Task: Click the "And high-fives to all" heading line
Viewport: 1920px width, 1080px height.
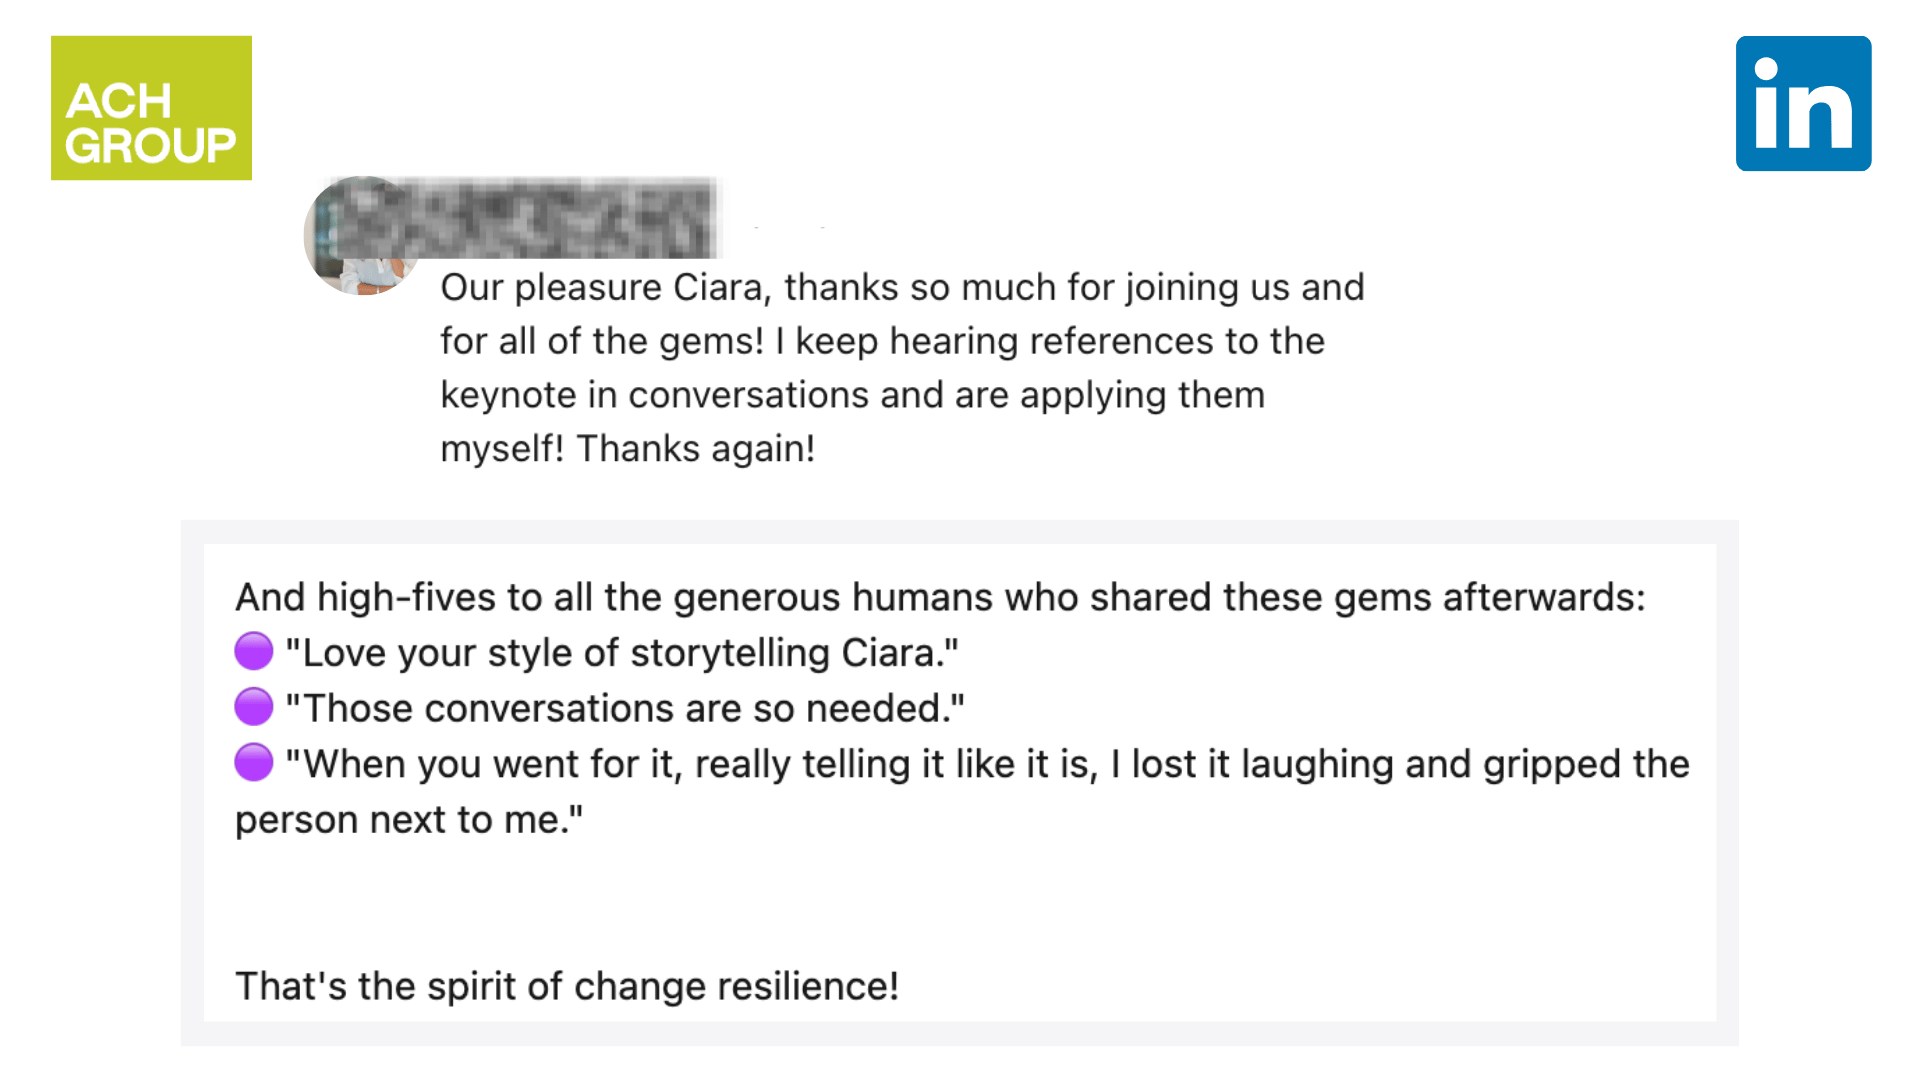Action: coord(940,597)
